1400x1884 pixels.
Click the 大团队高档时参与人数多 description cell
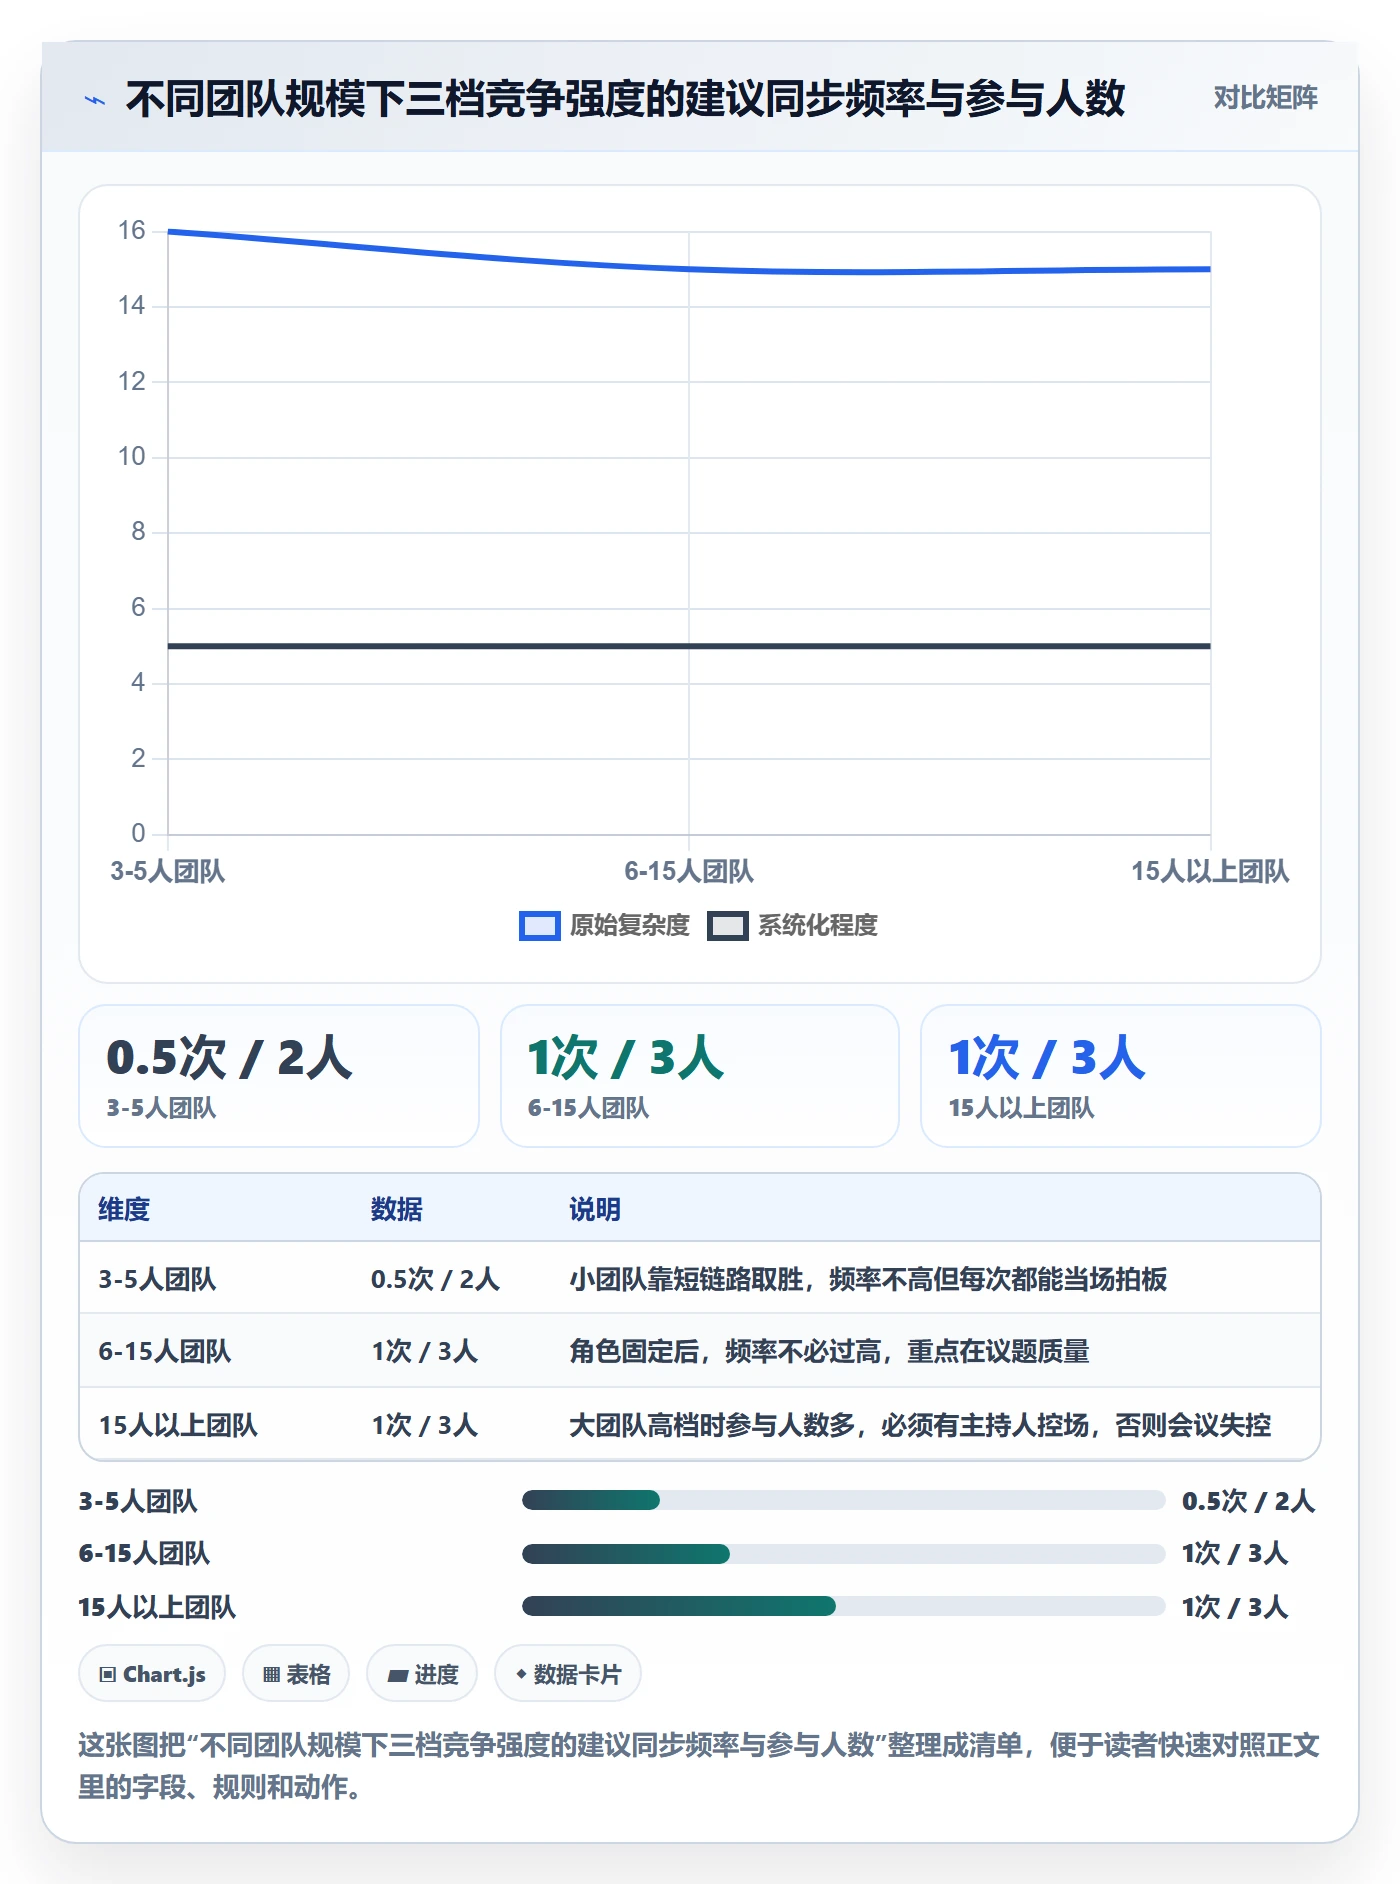tap(920, 1425)
